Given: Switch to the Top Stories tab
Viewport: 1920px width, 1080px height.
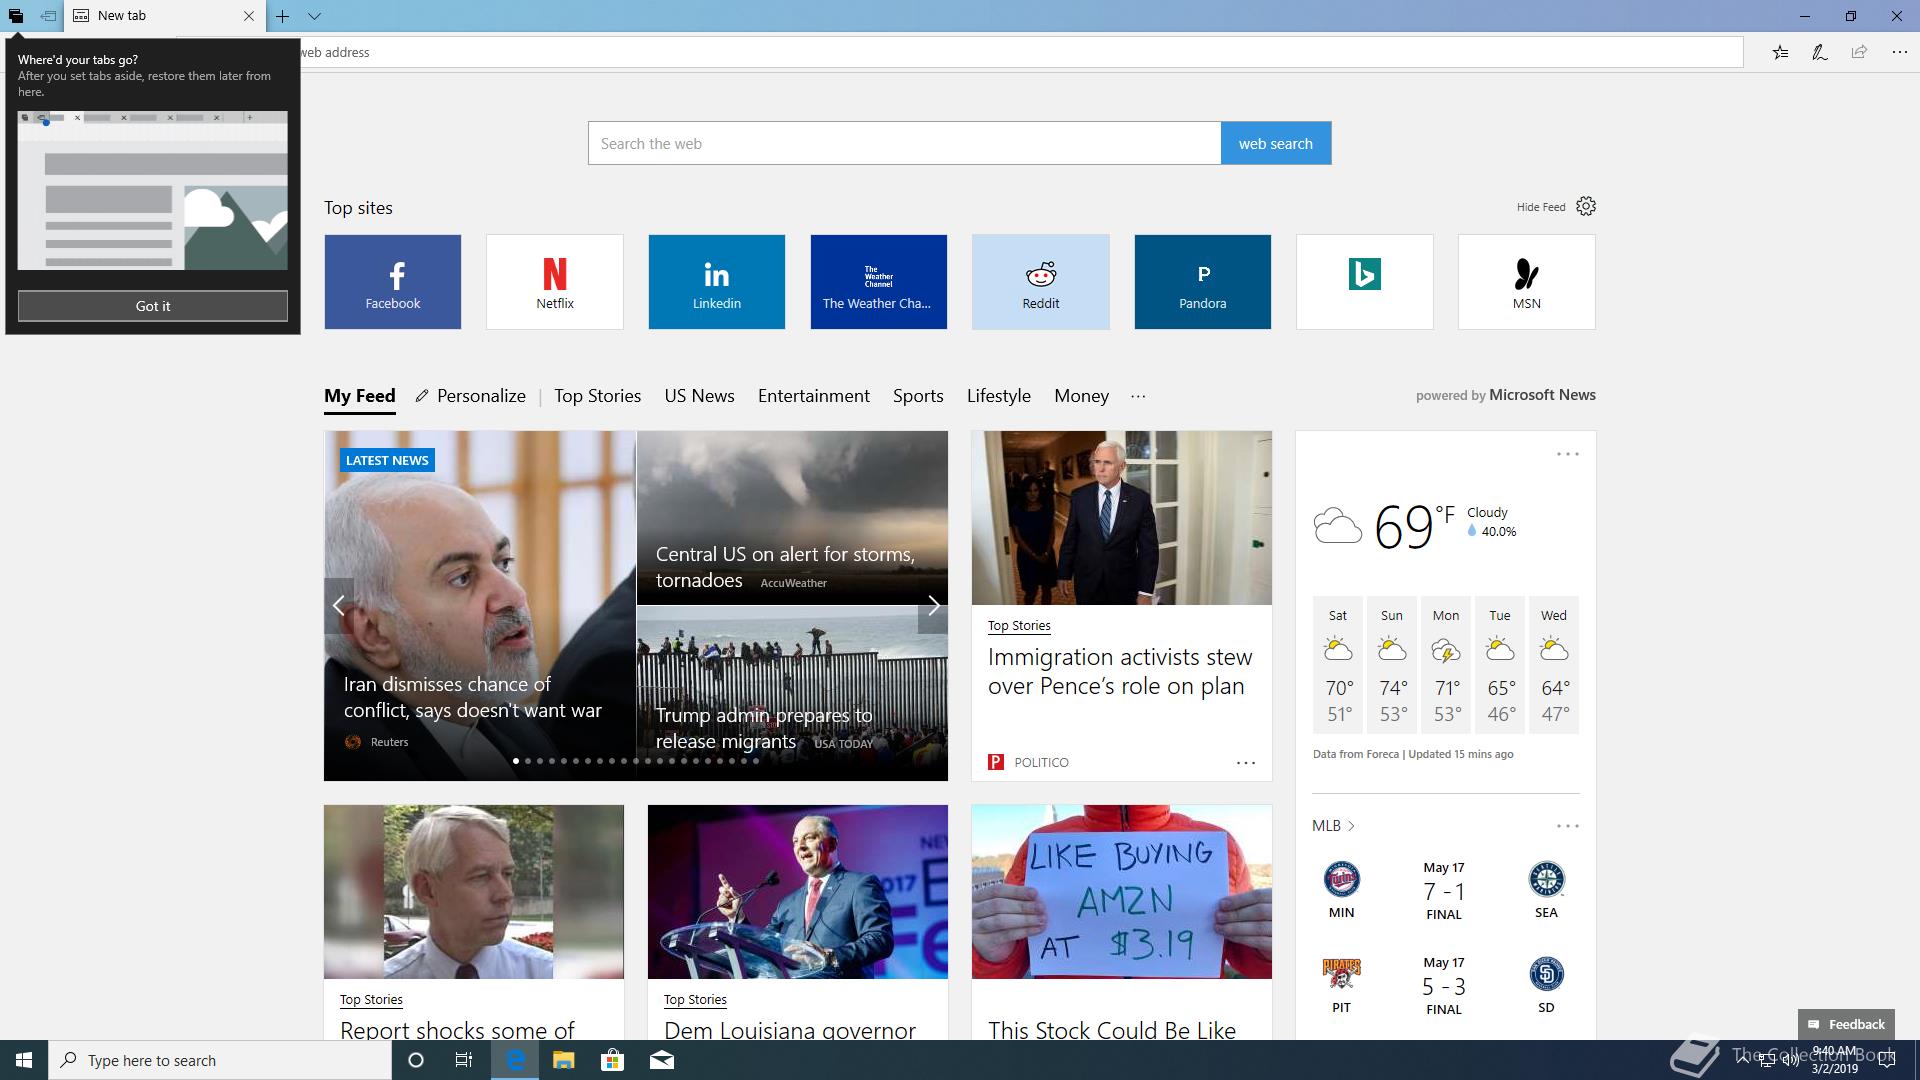Looking at the screenshot, I should pos(598,396).
